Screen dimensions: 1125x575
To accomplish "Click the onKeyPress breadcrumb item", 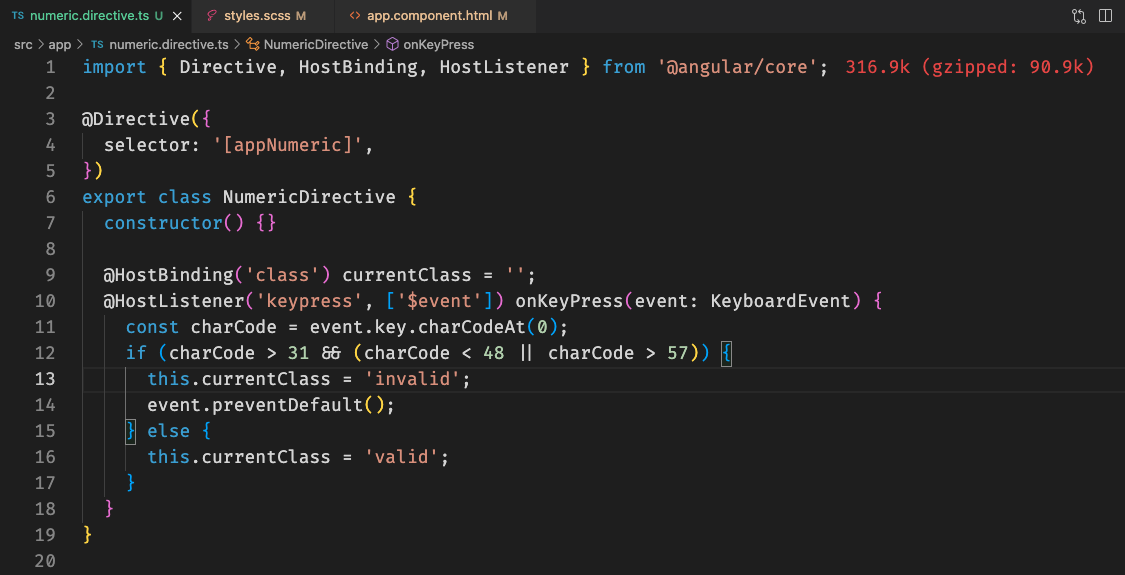I will [438, 45].
